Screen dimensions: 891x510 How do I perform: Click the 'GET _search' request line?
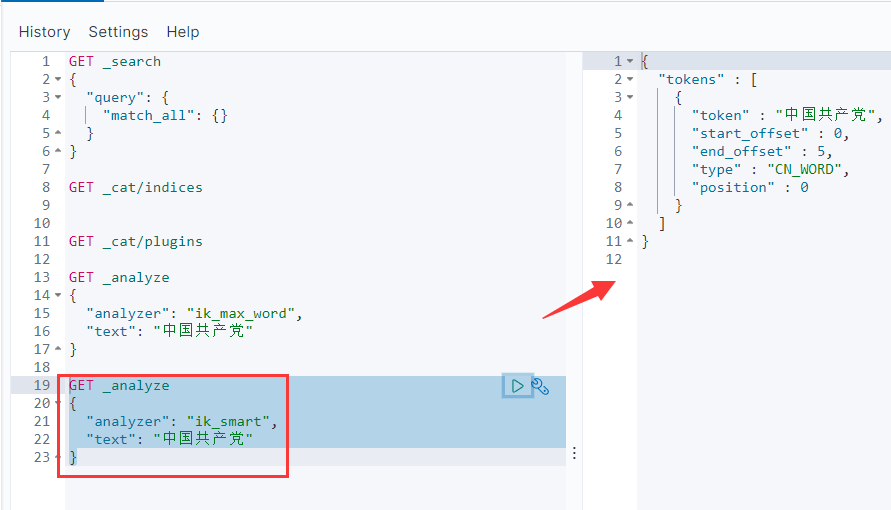click(115, 61)
